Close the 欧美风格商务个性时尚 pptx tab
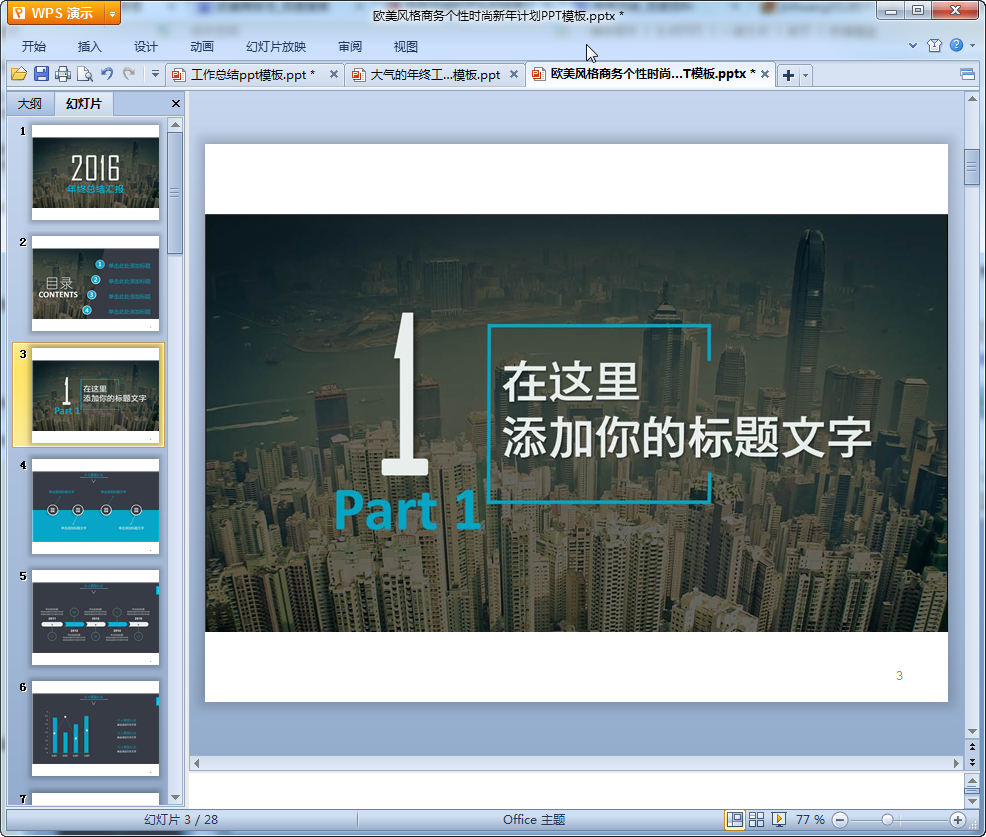The image size is (986, 837). (765, 74)
